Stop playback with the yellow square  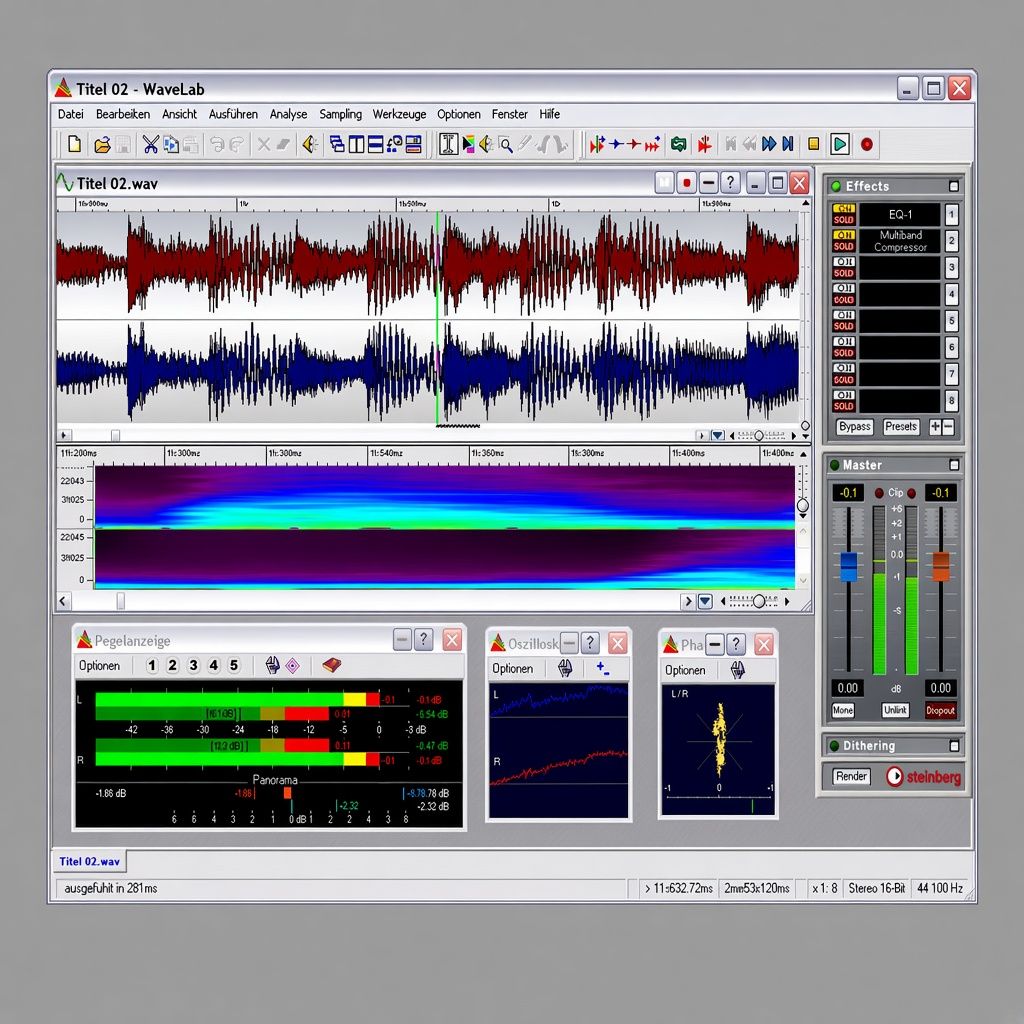coord(814,144)
